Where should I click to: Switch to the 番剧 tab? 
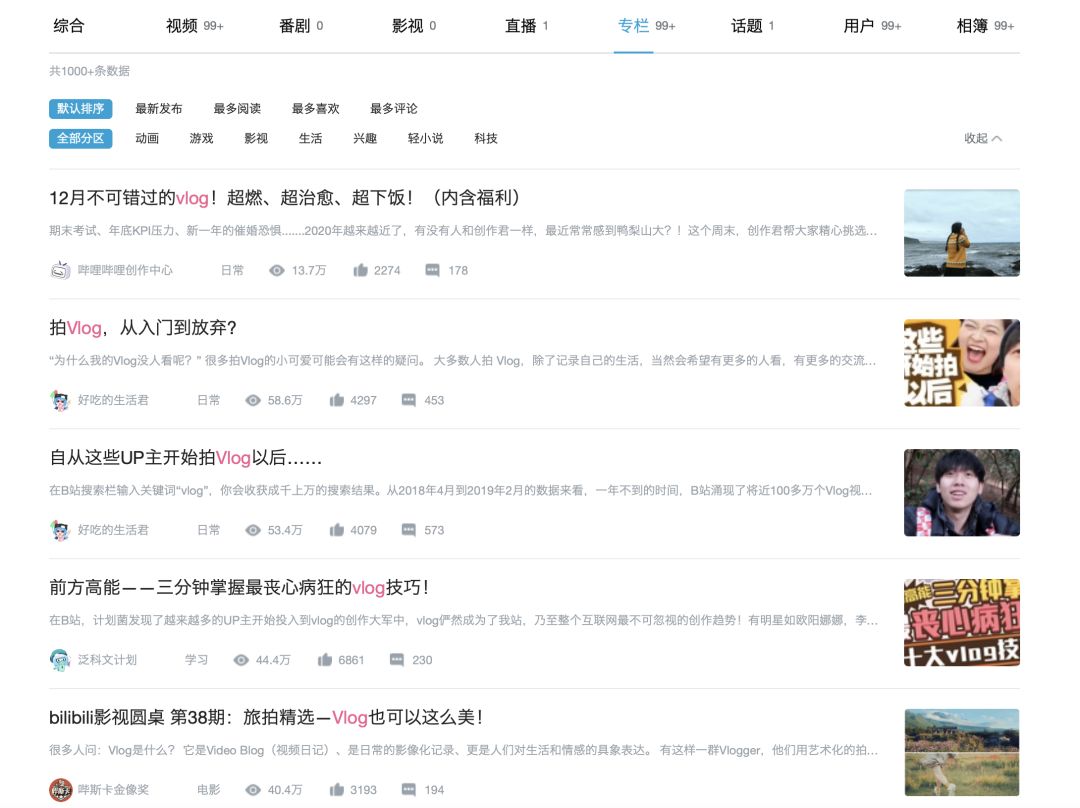(301, 26)
